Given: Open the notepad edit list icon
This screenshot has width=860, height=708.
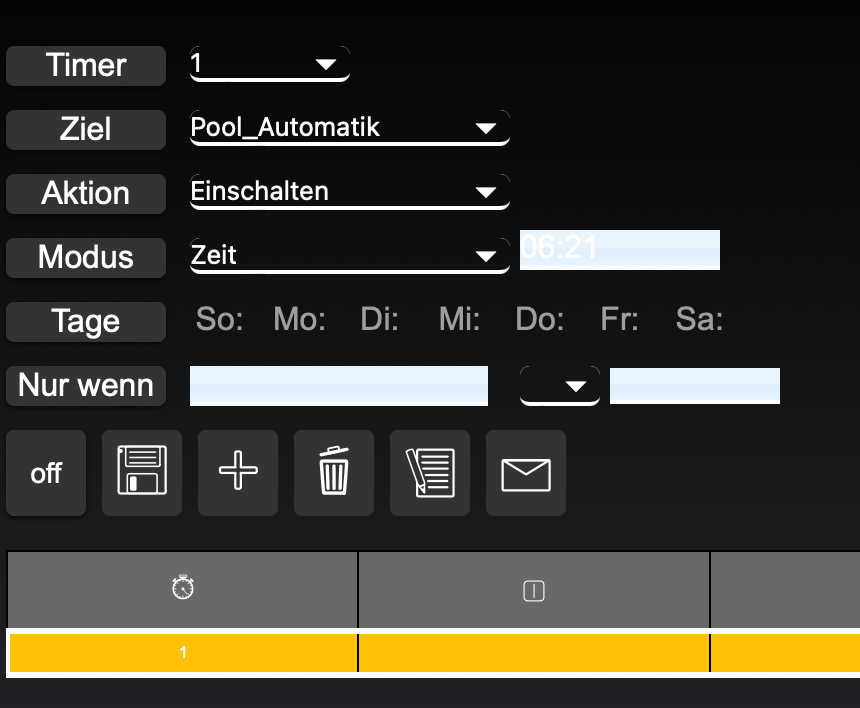Looking at the screenshot, I should click(430, 473).
